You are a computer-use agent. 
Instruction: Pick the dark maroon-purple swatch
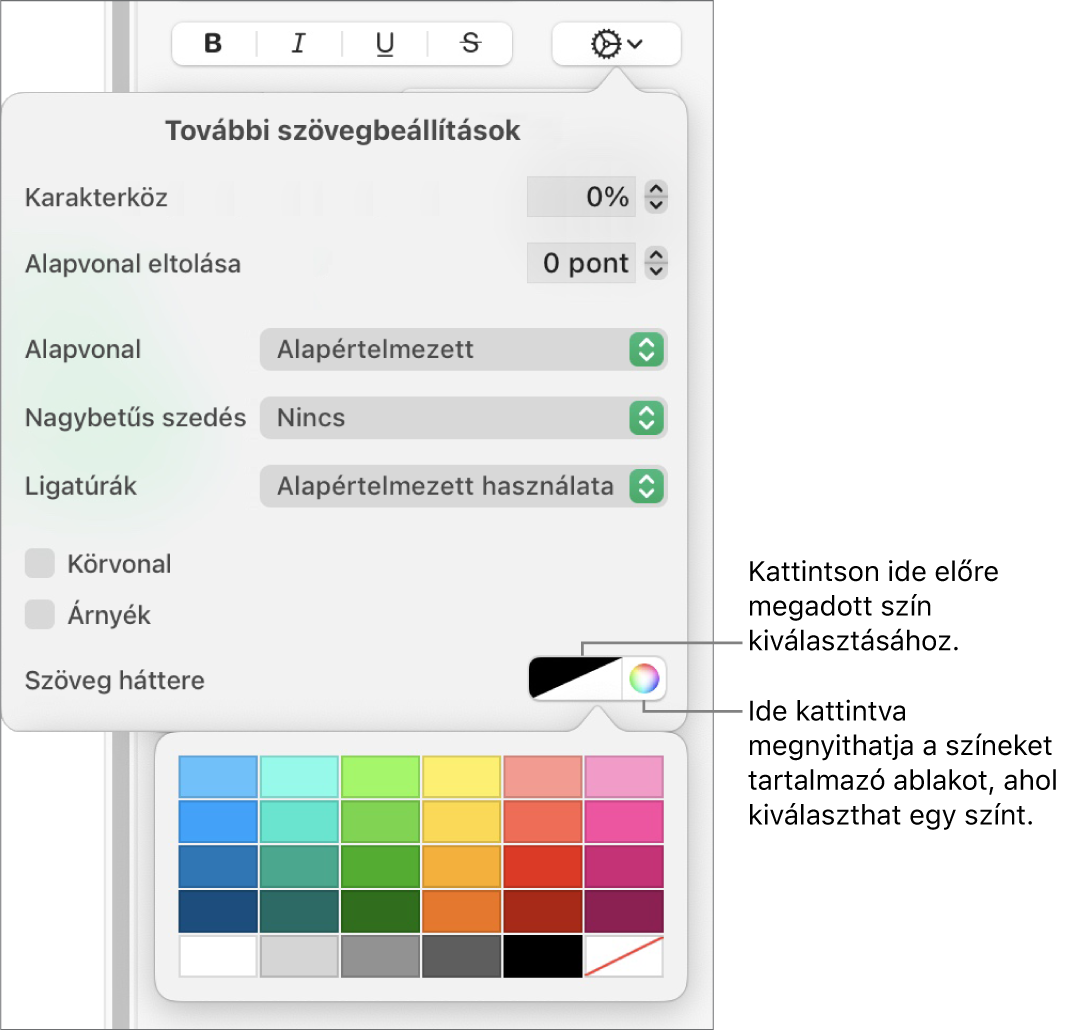[x=624, y=911]
